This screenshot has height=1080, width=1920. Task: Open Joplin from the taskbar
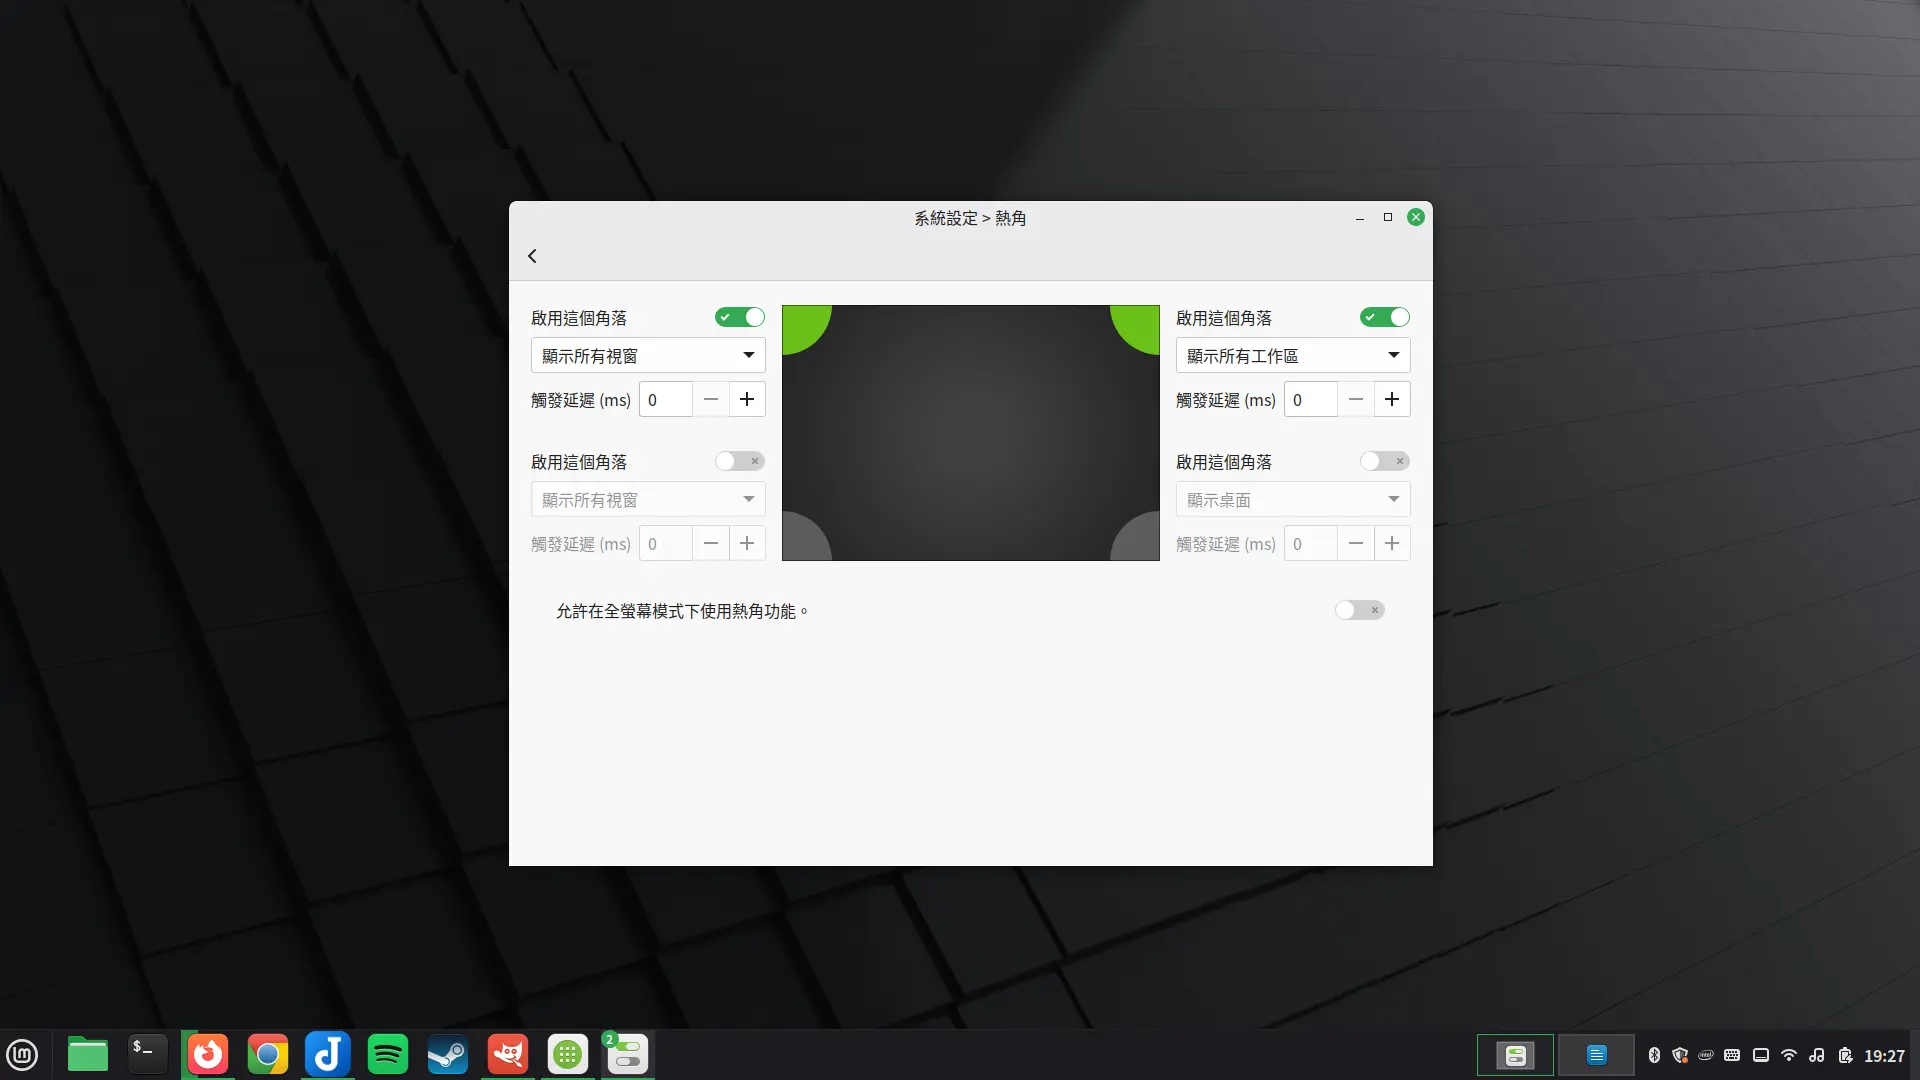(327, 1054)
